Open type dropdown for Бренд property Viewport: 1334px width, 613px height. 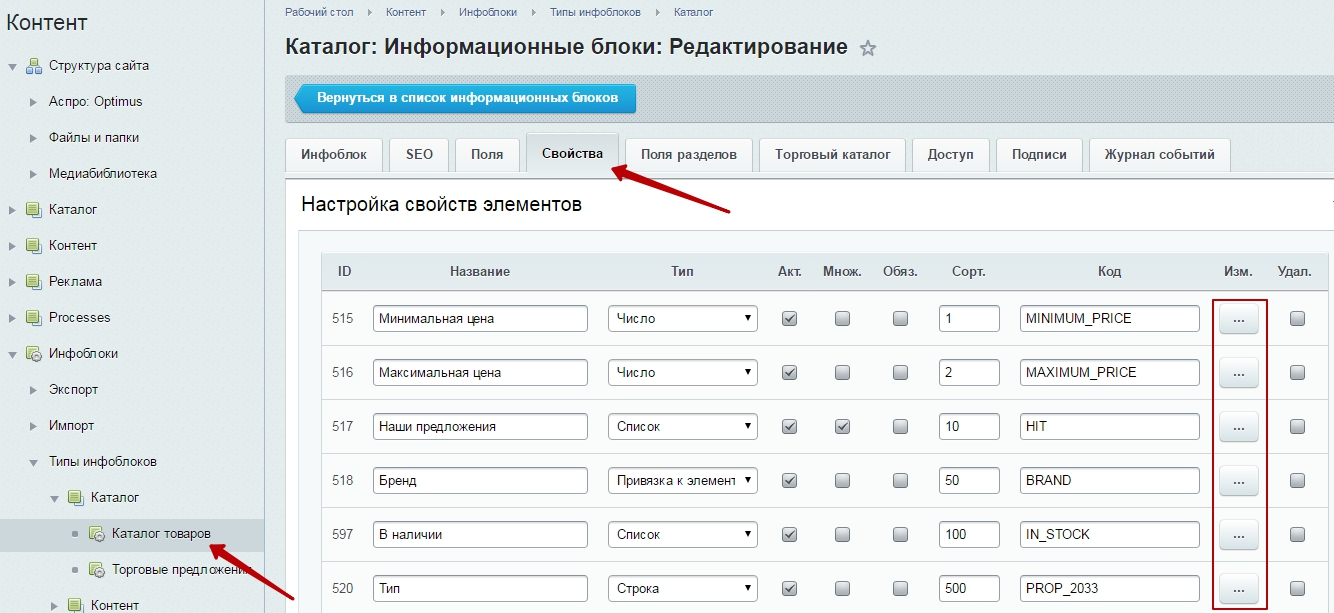tap(682, 481)
